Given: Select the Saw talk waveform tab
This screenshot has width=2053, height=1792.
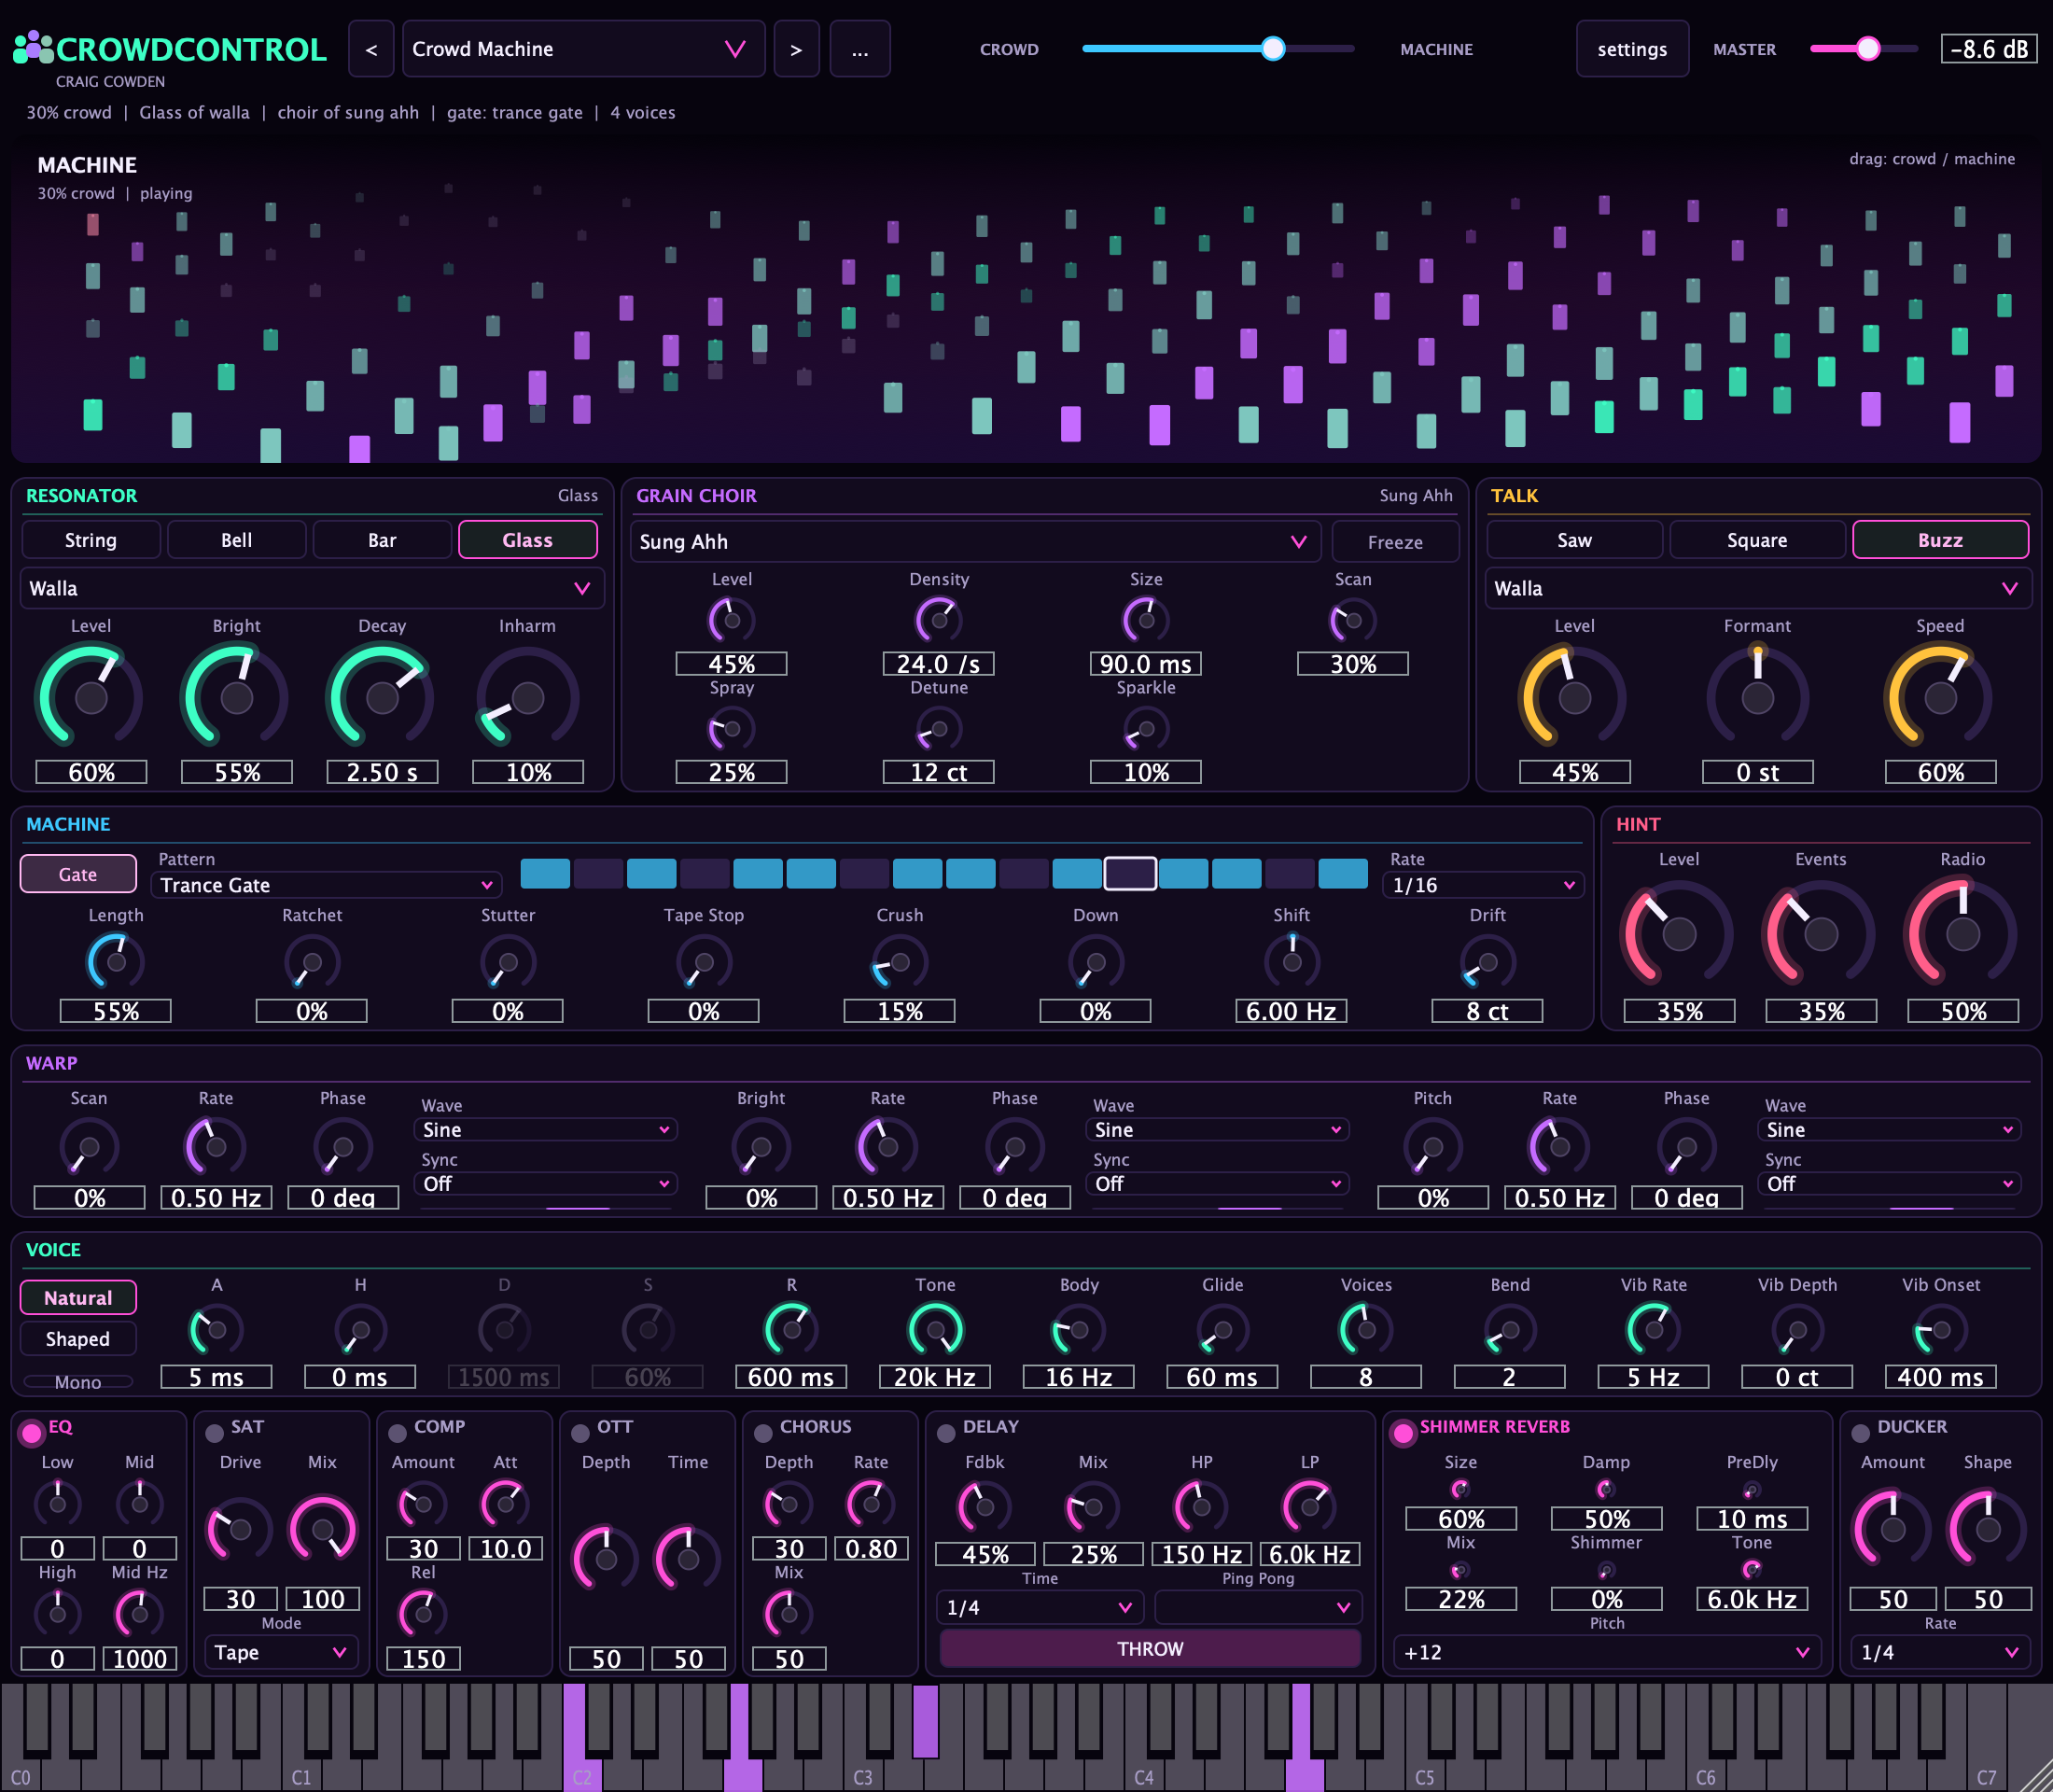Looking at the screenshot, I should click(1574, 540).
